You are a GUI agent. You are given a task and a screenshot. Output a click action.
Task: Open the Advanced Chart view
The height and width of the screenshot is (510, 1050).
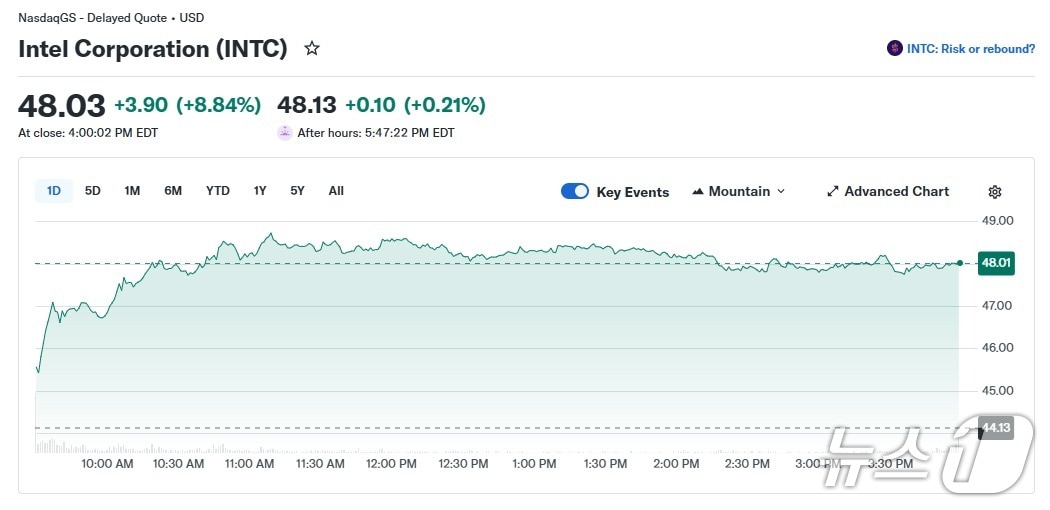[896, 192]
